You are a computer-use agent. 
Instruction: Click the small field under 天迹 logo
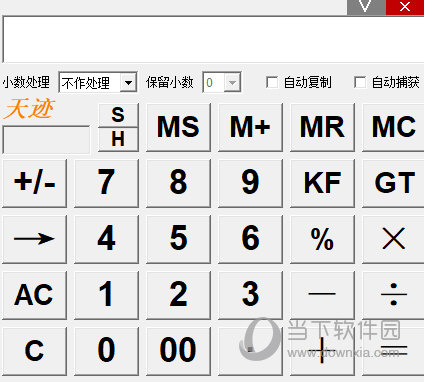[x=46, y=139]
